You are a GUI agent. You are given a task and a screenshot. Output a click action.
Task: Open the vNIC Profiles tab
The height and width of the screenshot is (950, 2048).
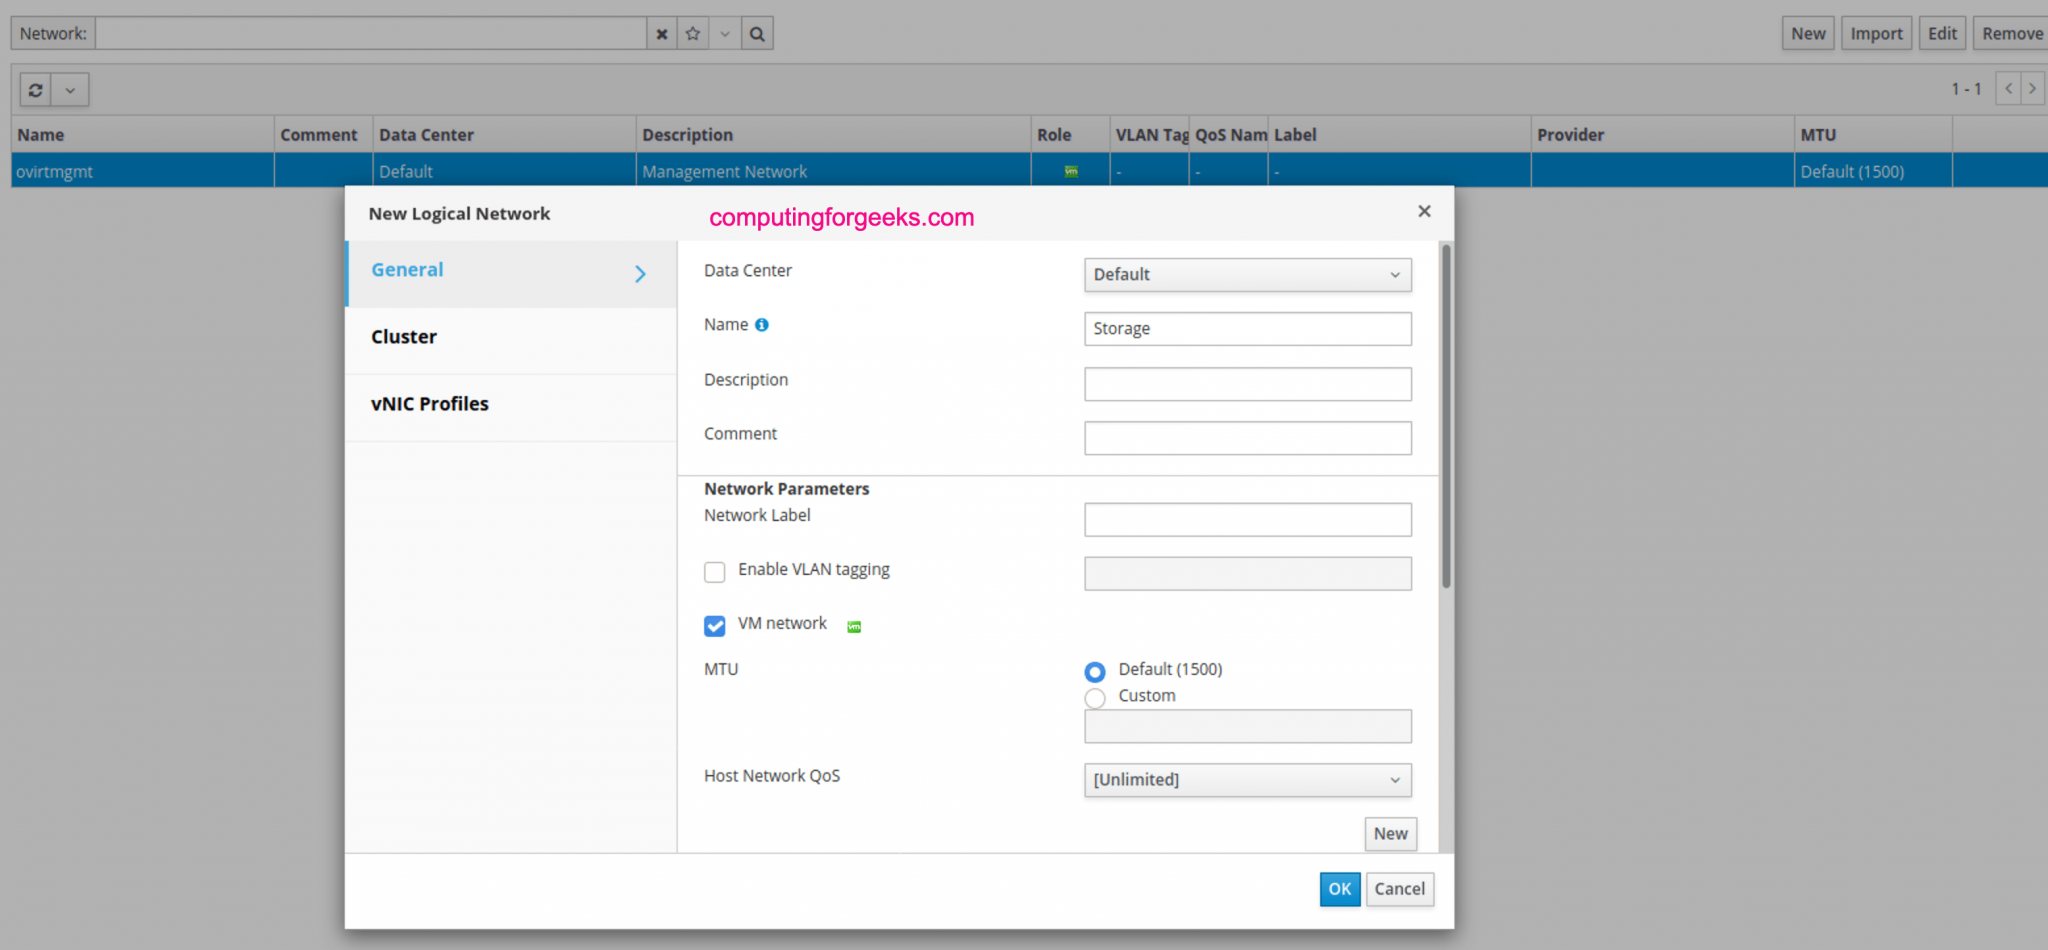(x=429, y=403)
